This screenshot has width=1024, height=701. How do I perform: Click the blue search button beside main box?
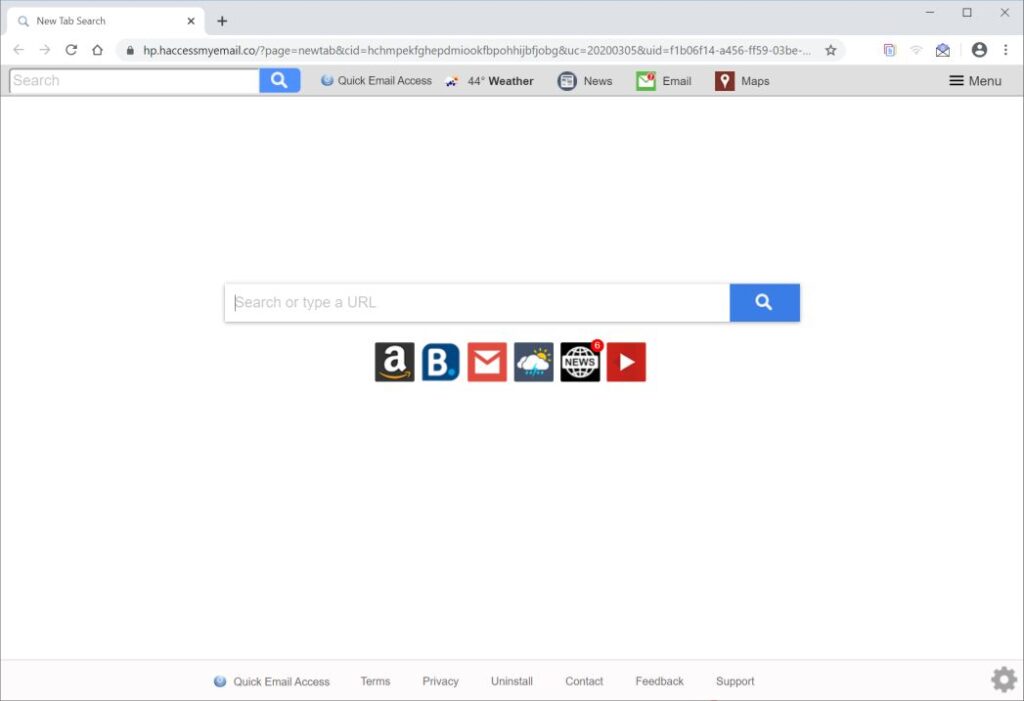765,302
